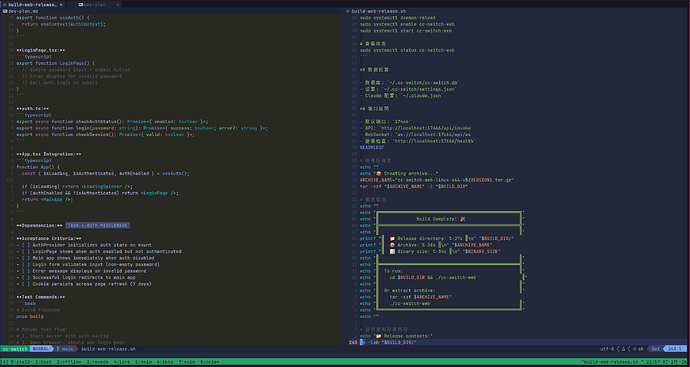Viewport: 690px width, 367px height.
Task: Click the git branch main indicator
Action: click(65, 349)
